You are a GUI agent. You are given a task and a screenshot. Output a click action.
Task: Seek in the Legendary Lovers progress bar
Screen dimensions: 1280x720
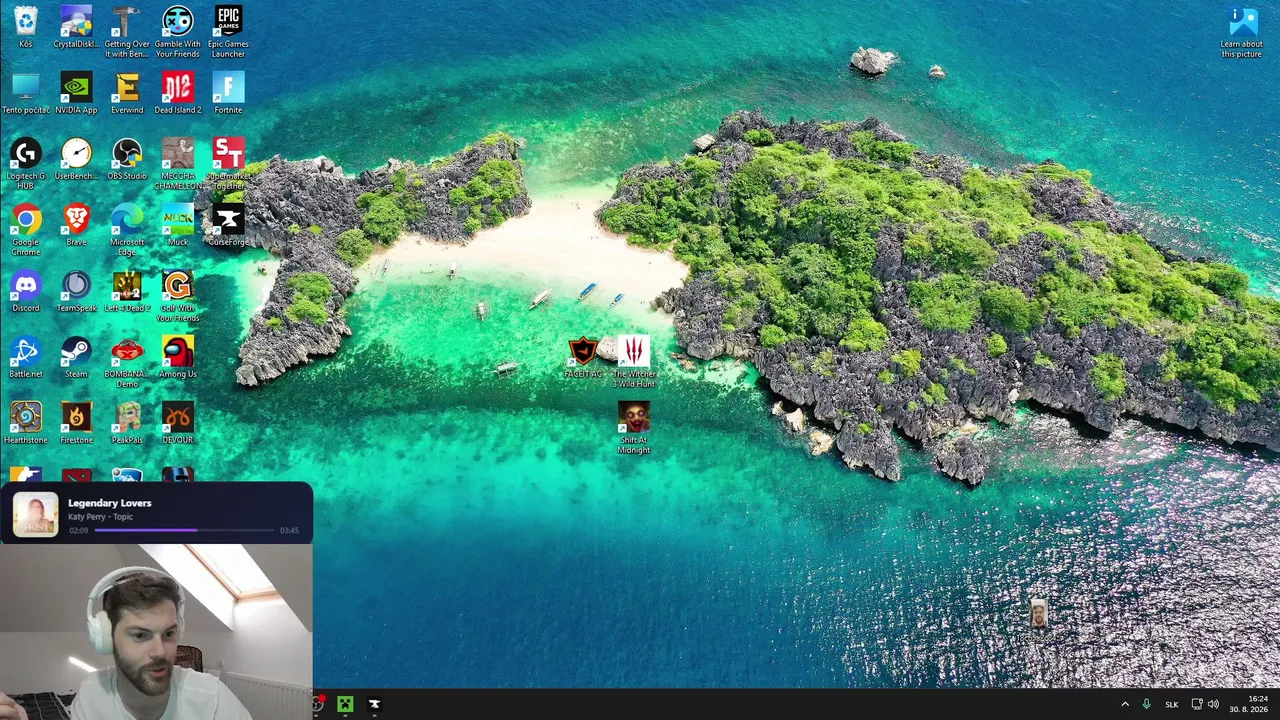pyautogui.click(x=184, y=530)
